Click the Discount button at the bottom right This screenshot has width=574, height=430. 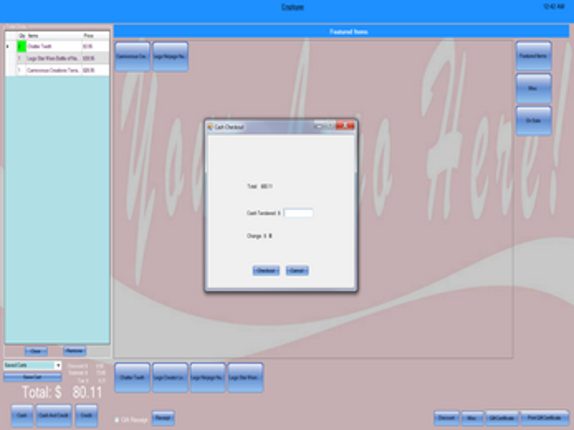pyautogui.click(x=447, y=418)
